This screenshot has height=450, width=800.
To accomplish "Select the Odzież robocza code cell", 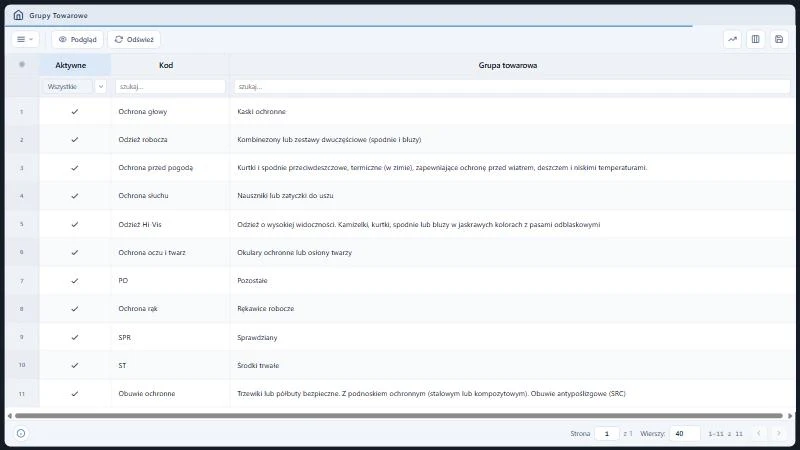I will click(x=170, y=139).
